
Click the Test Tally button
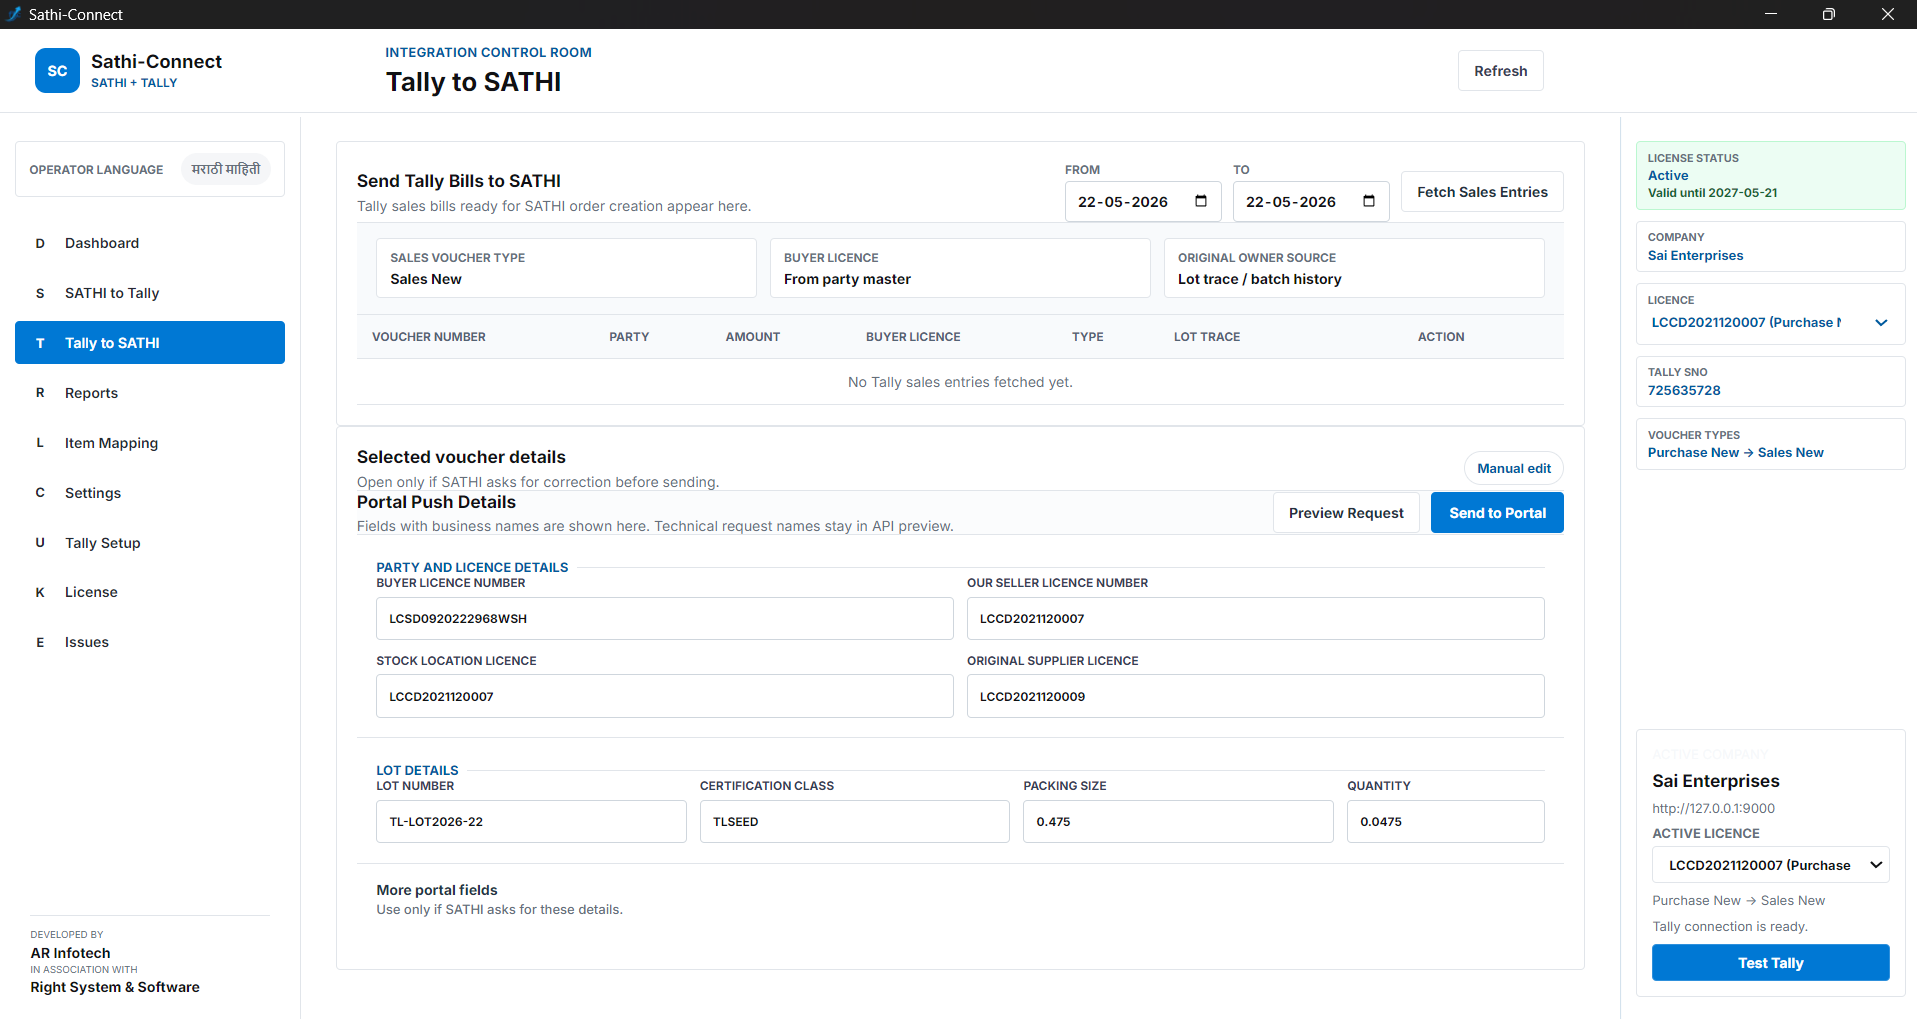pyautogui.click(x=1770, y=963)
